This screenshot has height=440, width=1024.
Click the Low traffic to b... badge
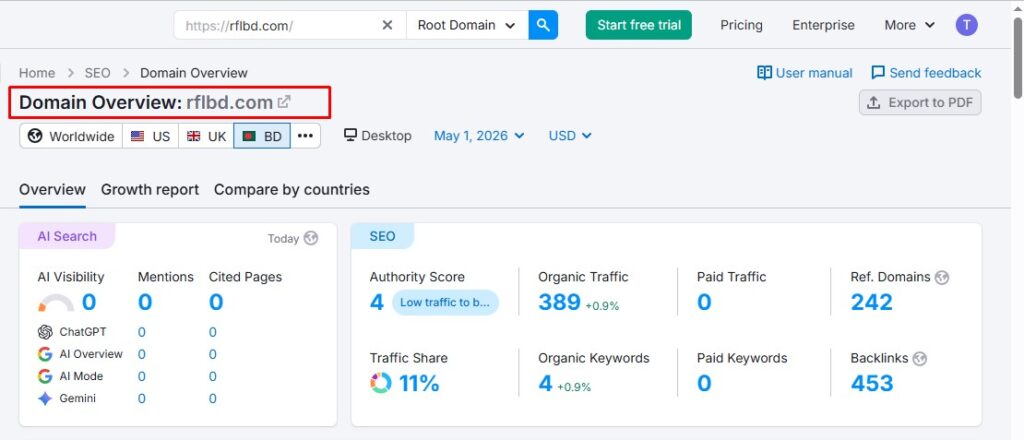(445, 302)
